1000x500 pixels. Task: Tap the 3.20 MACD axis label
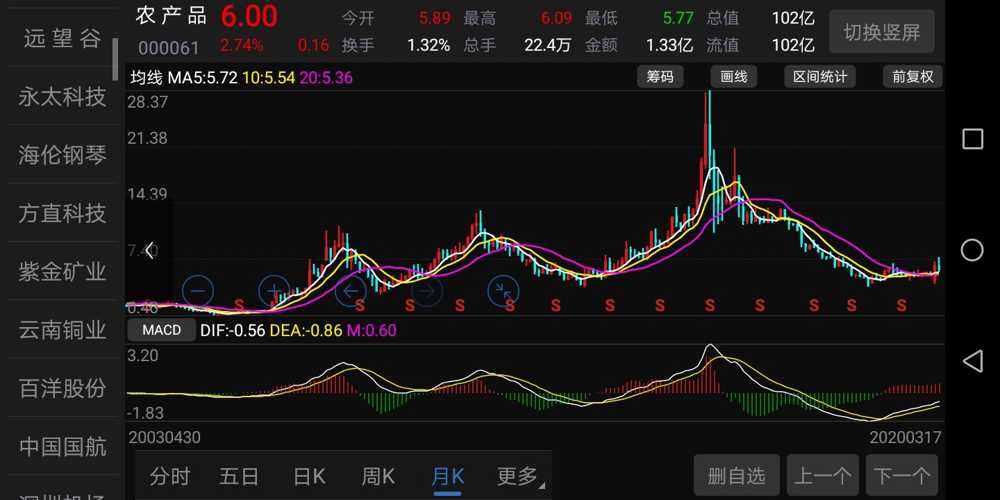pos(143,356)
